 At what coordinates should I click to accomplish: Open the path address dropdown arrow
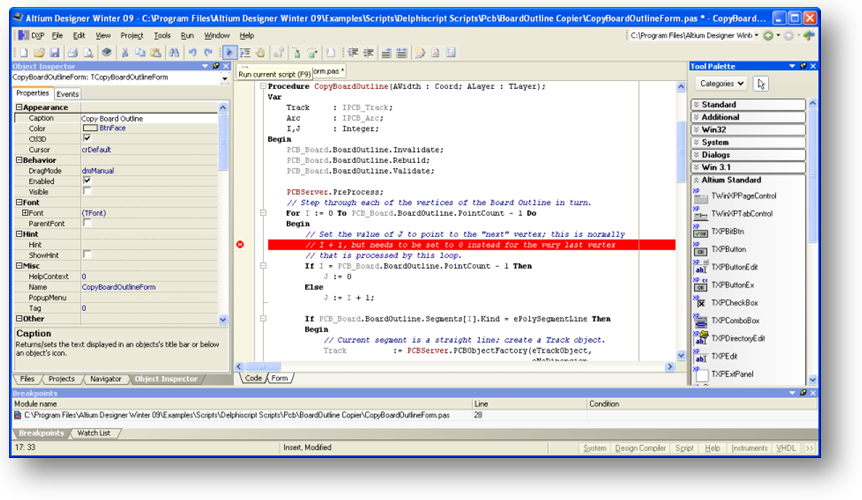coord(756,35)
